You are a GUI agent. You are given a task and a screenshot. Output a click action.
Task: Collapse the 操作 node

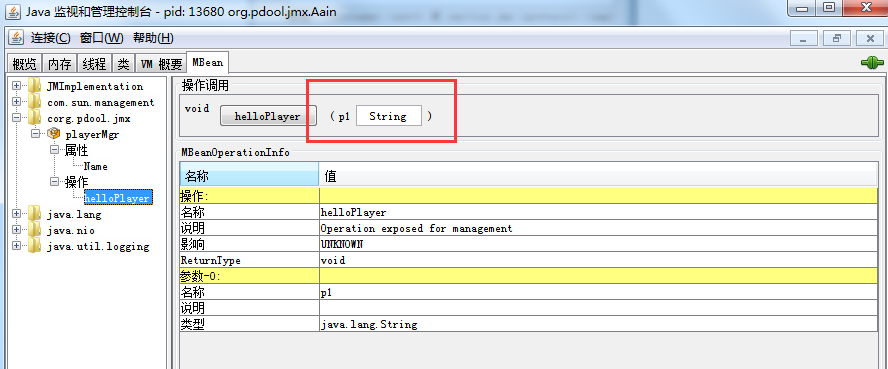click(55, 182)
